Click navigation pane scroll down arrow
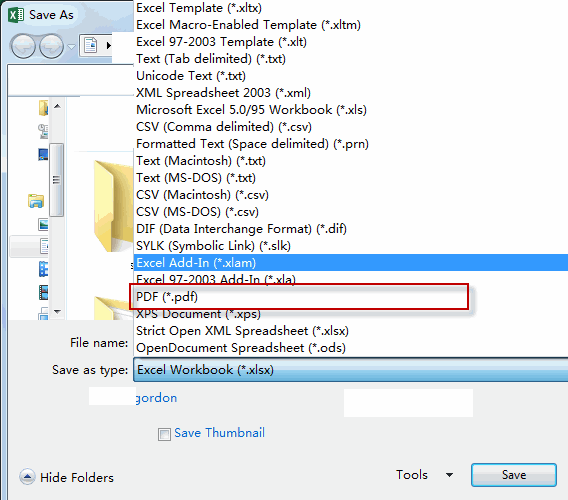568x500 pixels. click(57, 312)
